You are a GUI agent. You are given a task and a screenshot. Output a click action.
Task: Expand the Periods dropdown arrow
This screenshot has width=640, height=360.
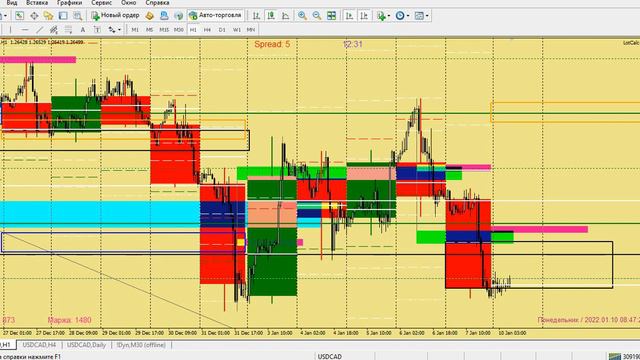[x=408, y=16]
